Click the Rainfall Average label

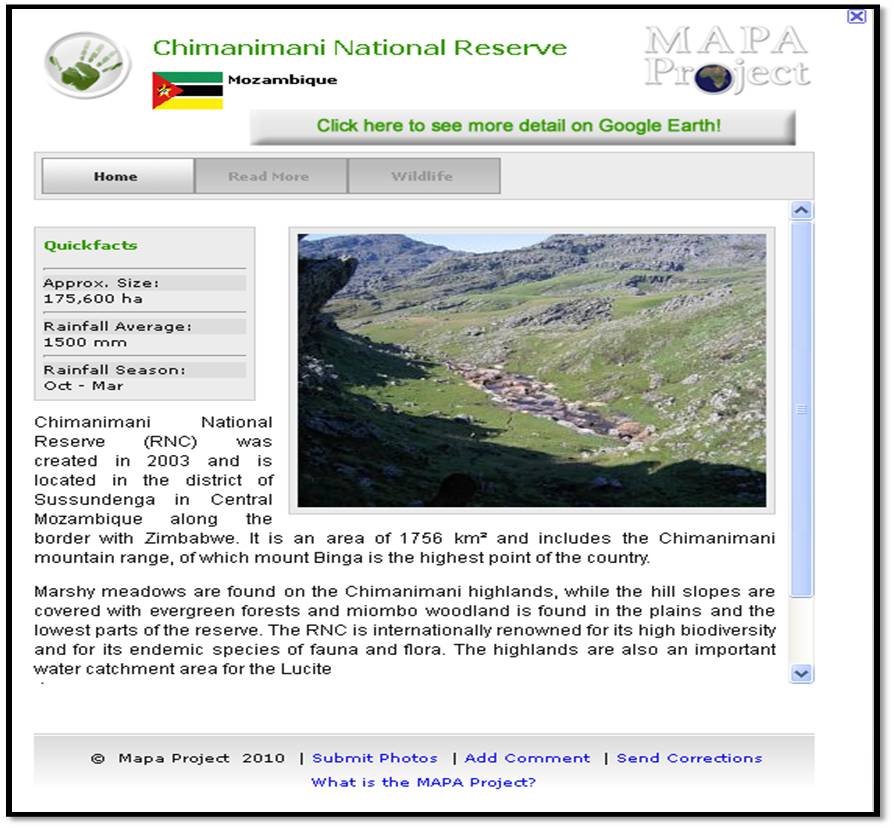(x=118, y=327)
